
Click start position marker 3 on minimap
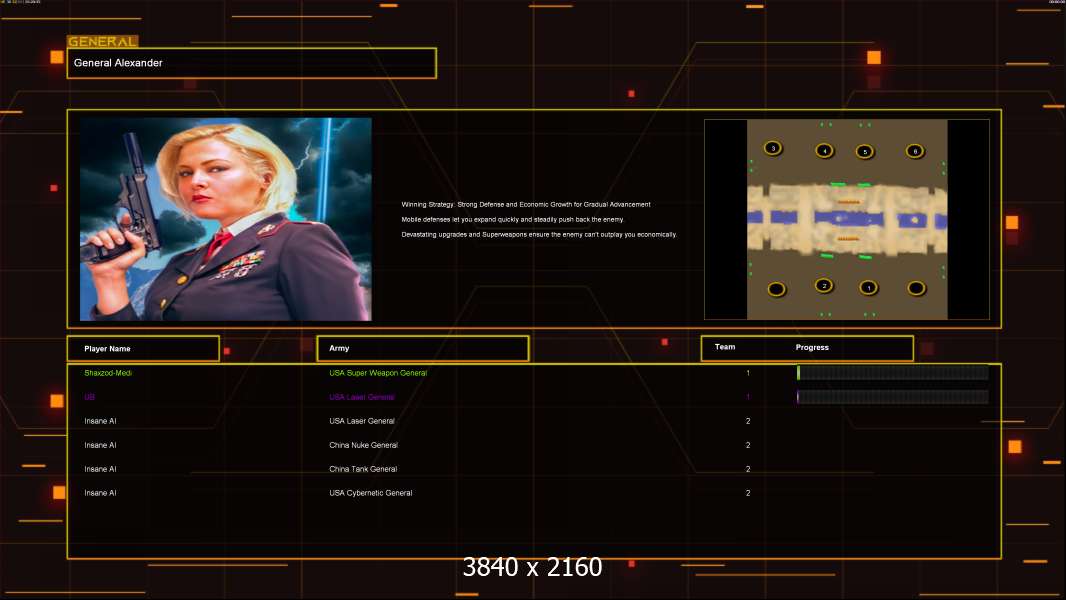click(773, 148)
